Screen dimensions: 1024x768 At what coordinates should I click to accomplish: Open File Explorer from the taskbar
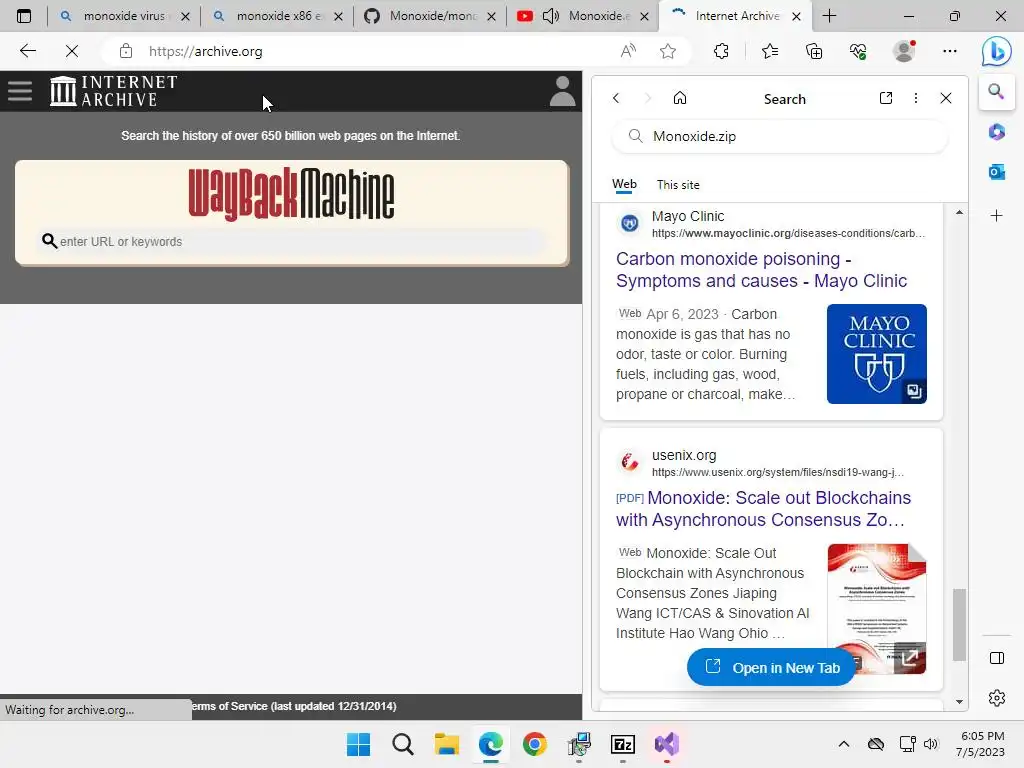(447, 744)
